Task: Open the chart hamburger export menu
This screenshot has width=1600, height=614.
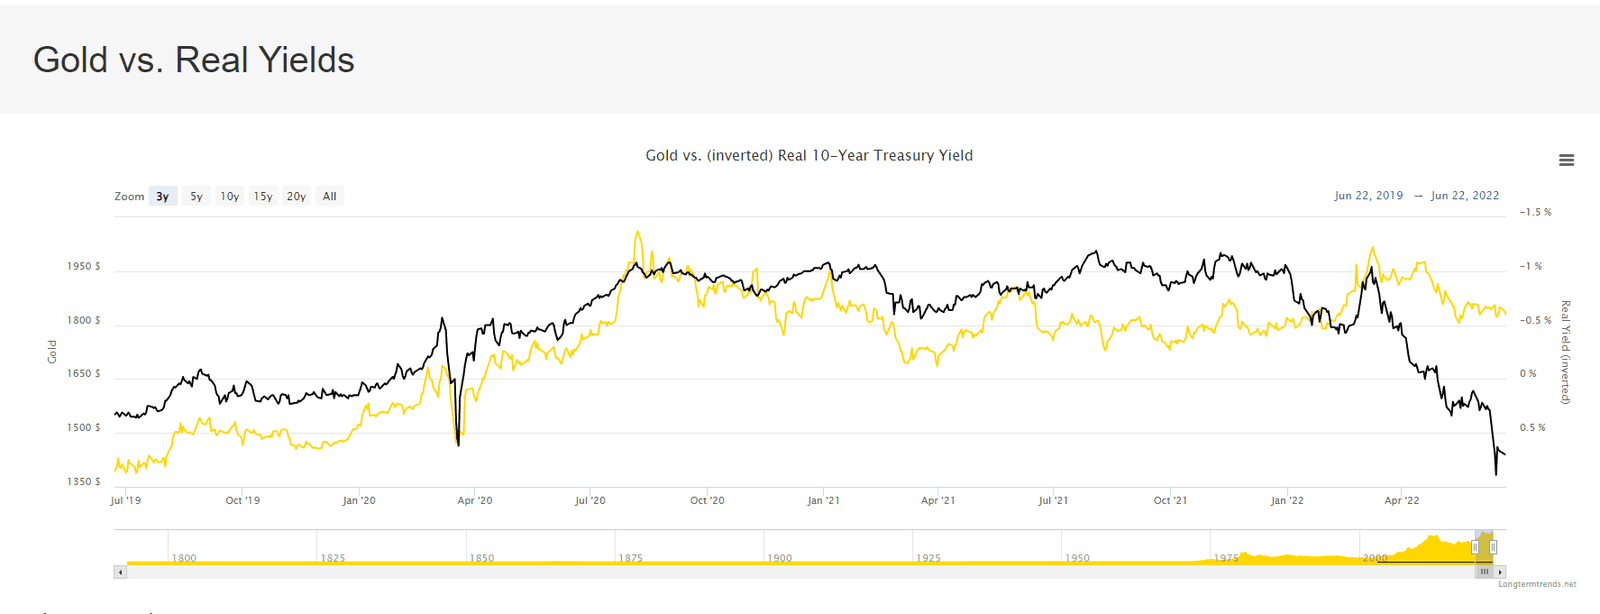Action: point(1566,159)
